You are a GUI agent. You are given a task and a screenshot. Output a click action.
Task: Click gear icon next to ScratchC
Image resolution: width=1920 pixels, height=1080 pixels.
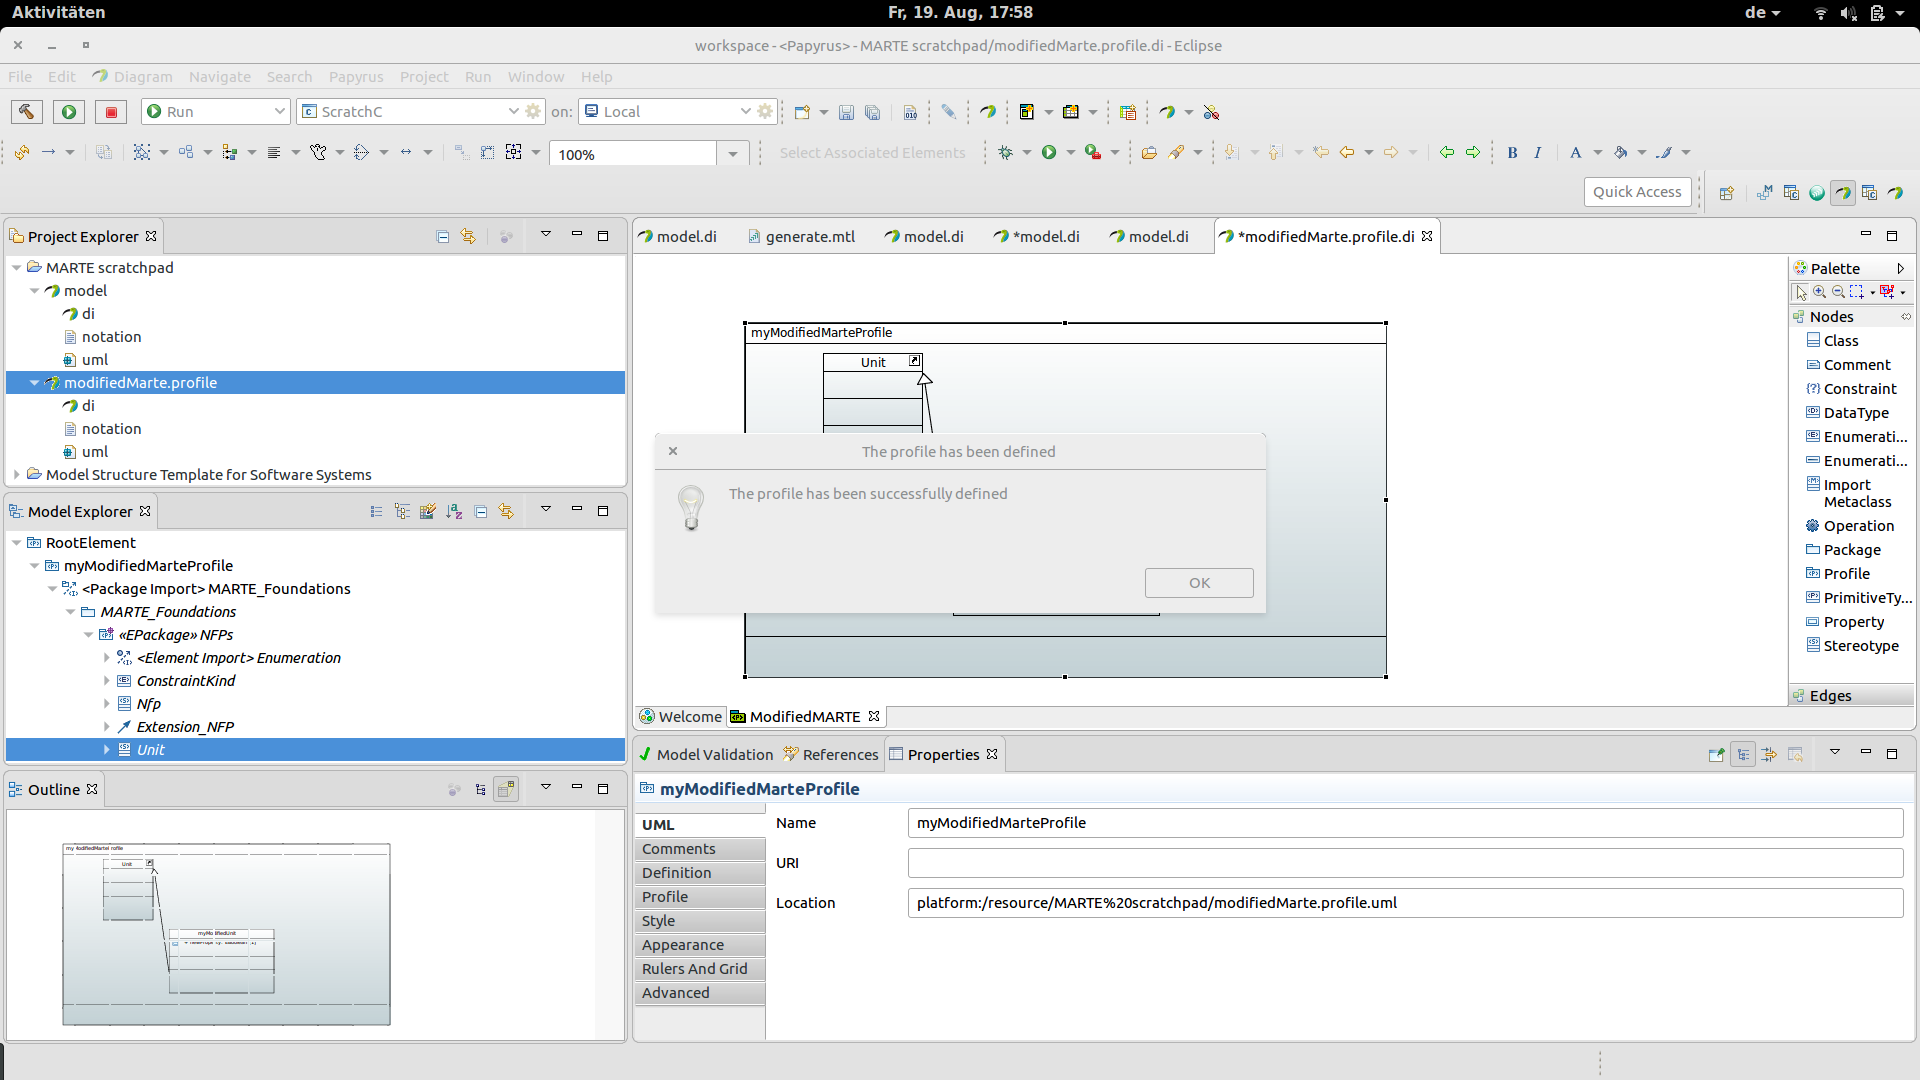pyautogui.click(x=533, y=112)
